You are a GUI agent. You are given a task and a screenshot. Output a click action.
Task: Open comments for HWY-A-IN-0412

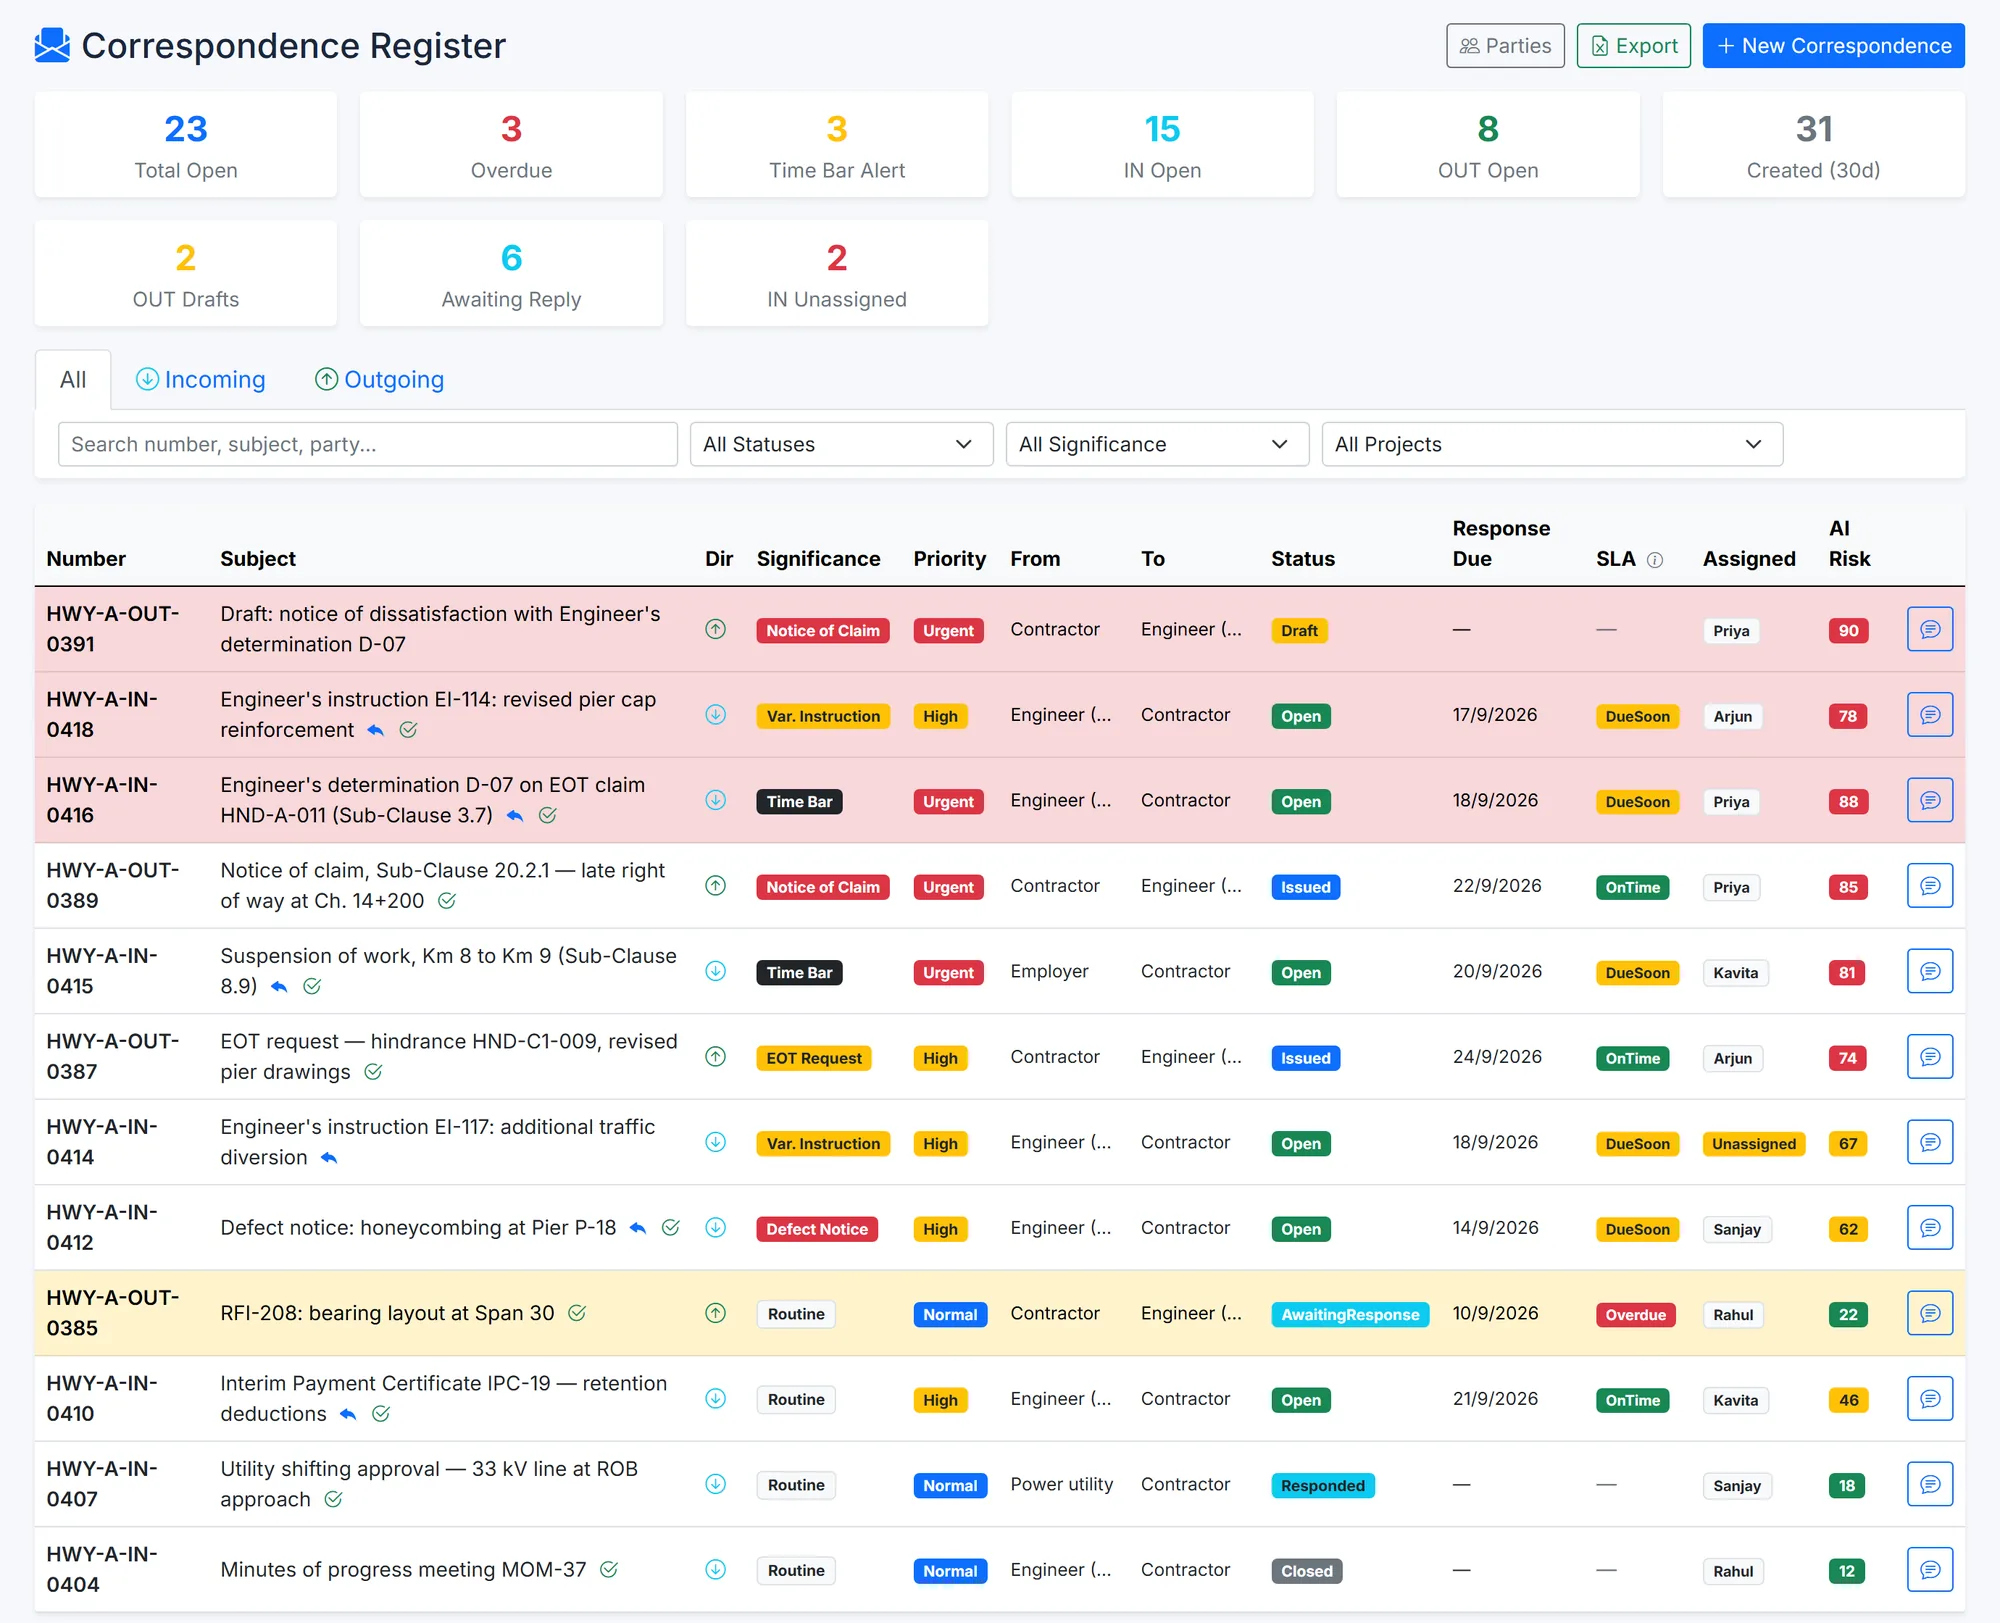[x=1929, y=1228]
